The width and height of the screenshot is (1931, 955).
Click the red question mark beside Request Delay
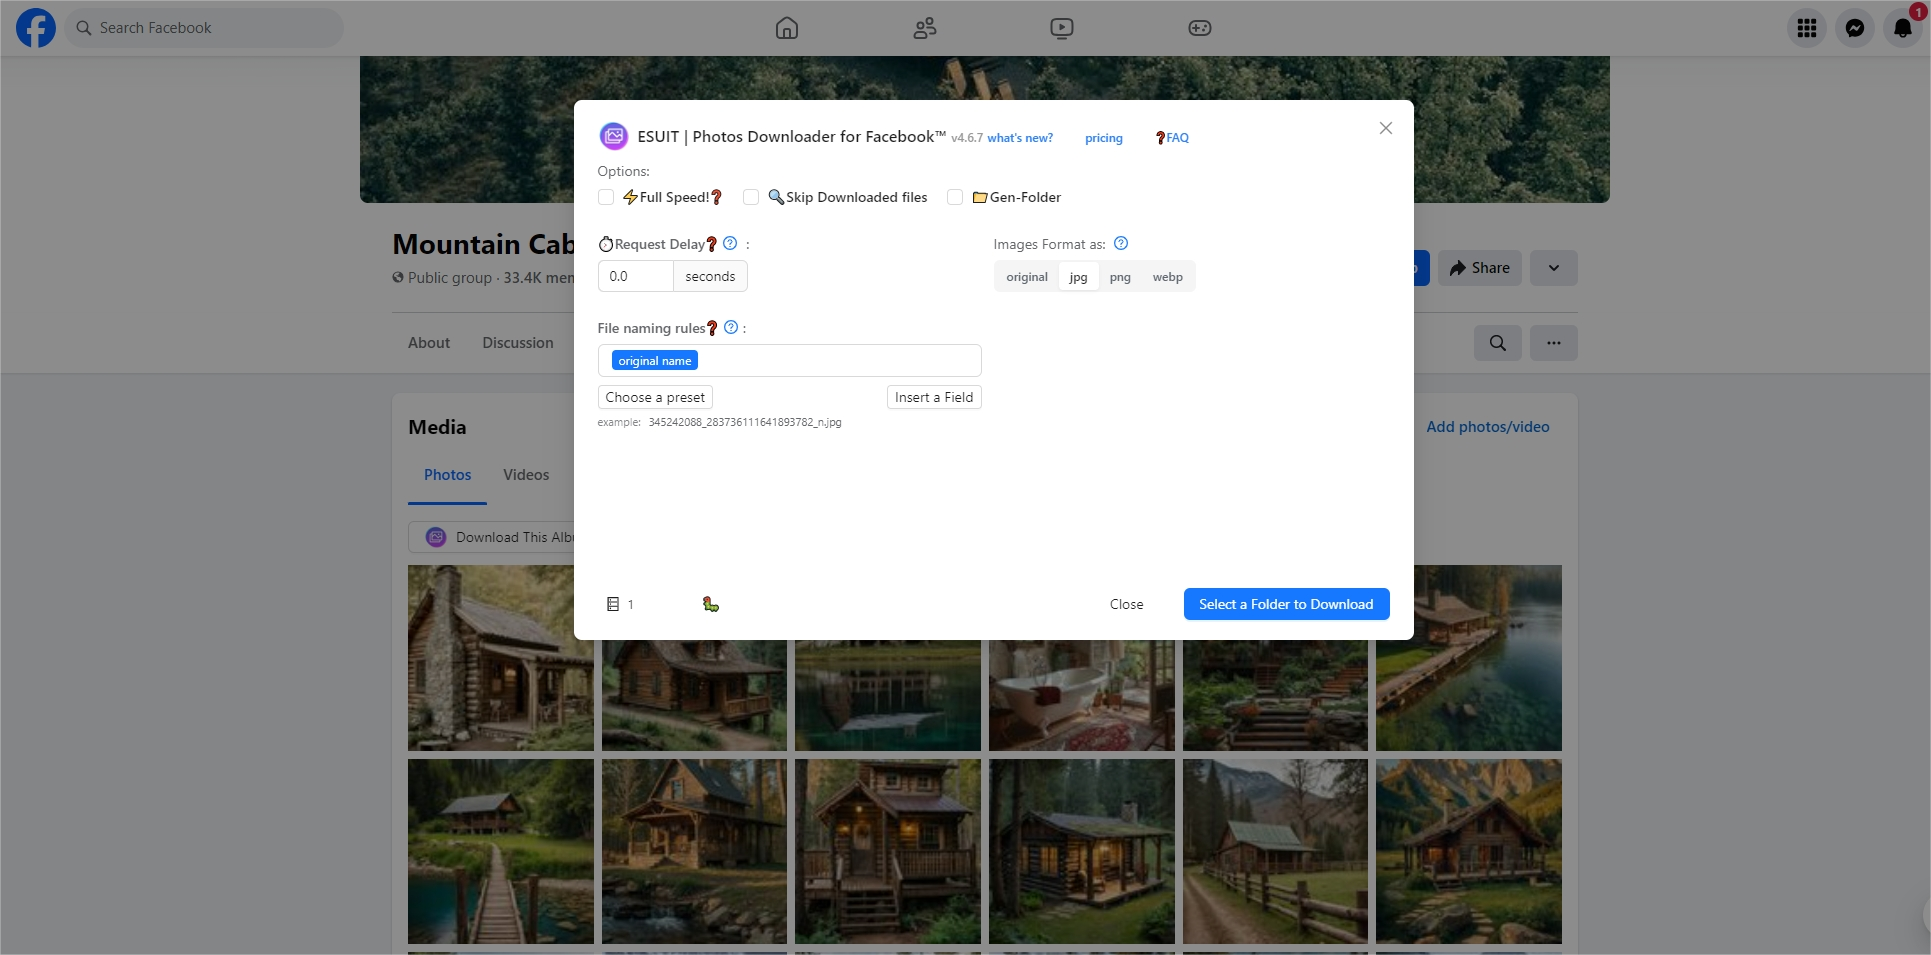click(711, 244)
